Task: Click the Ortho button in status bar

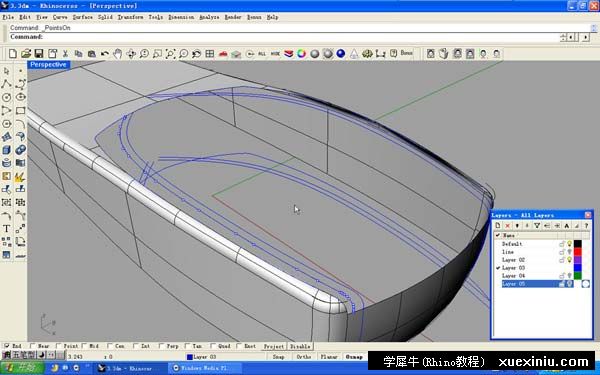Action: point(304,357)
